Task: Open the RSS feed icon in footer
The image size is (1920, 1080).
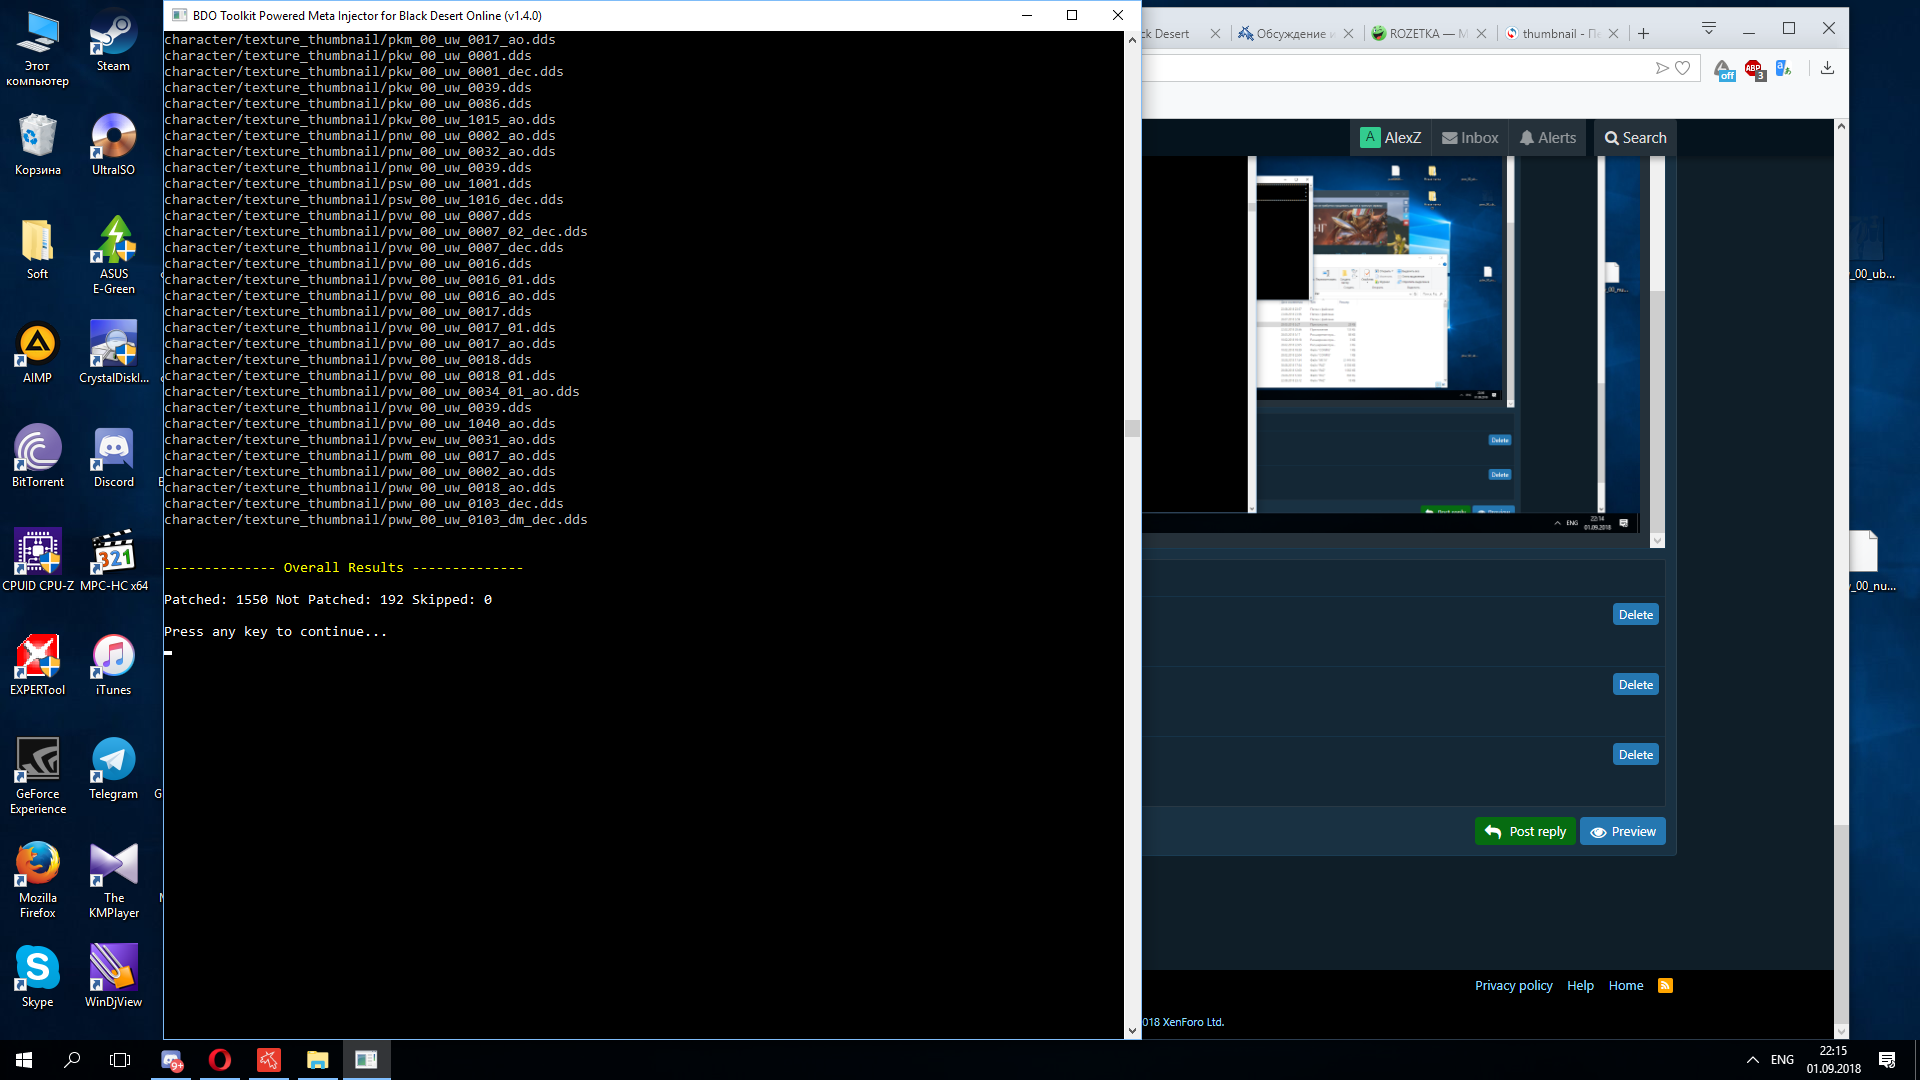Action: click(1665, 985)
